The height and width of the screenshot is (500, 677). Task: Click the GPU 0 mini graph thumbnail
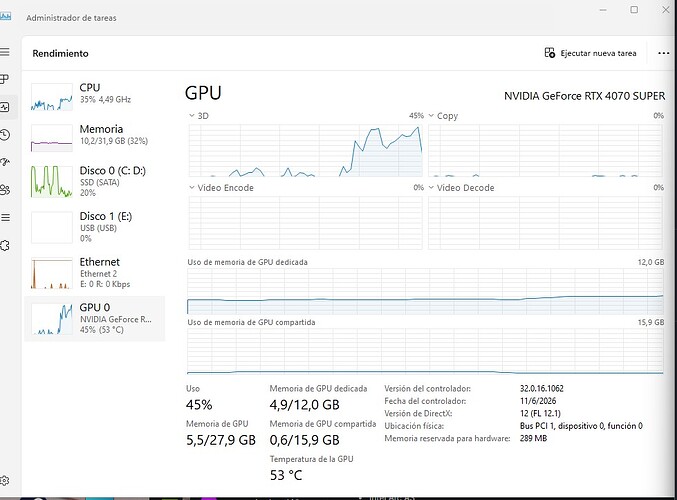[52, 319]
